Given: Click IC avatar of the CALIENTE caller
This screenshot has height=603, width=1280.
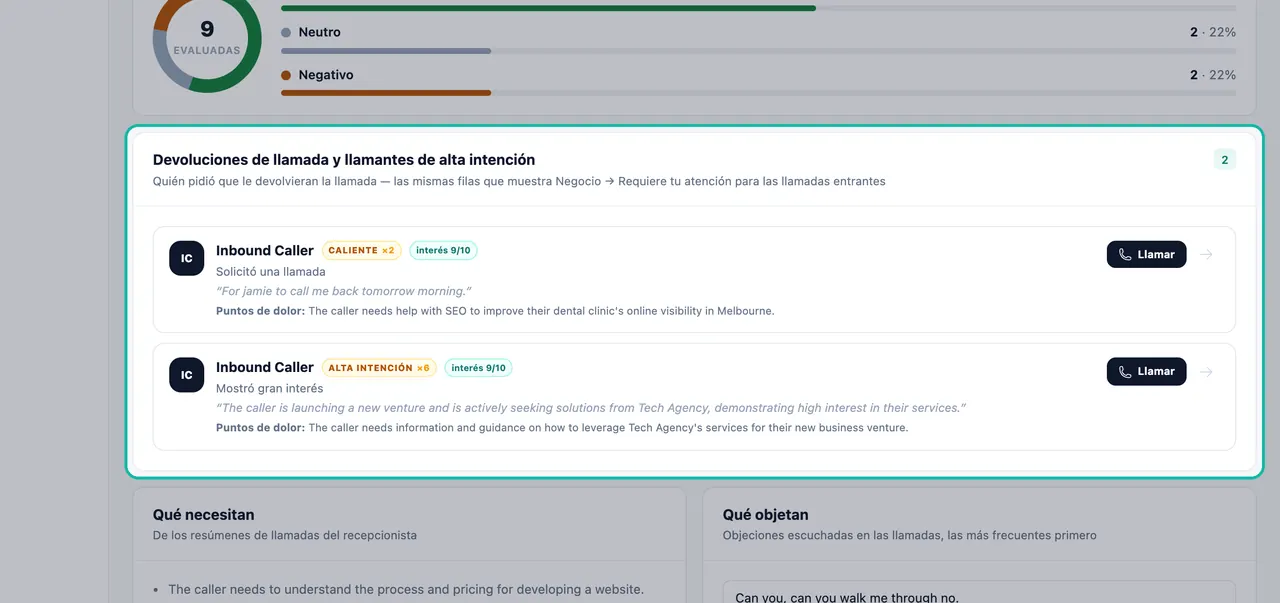Looking at the screenshot, I should coord(186,258).
